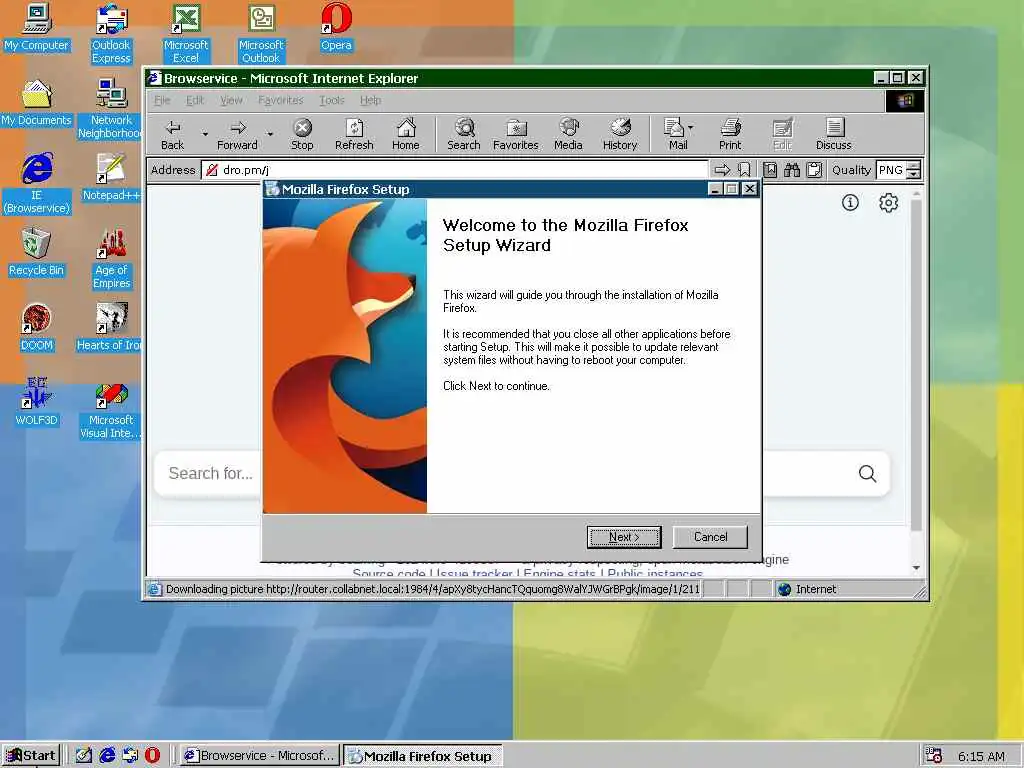Open the Edit menu
Image resolution: width=1024 pixels, height=768 pixels.
pos(195,100)
